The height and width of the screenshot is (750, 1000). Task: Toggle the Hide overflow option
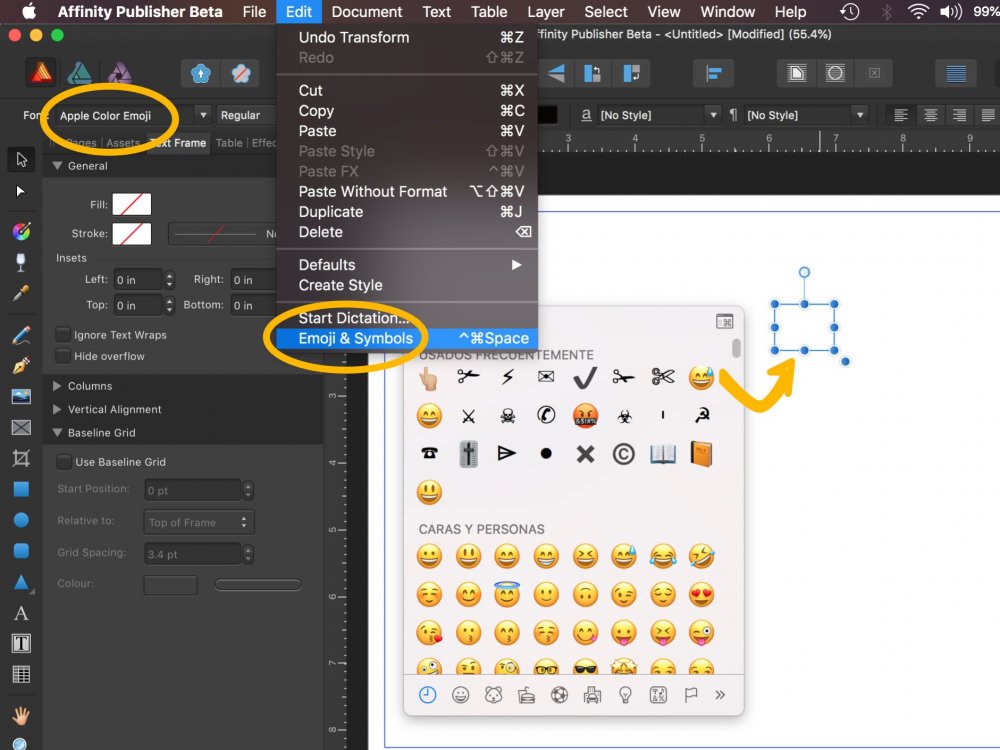(x=60, y=356)
